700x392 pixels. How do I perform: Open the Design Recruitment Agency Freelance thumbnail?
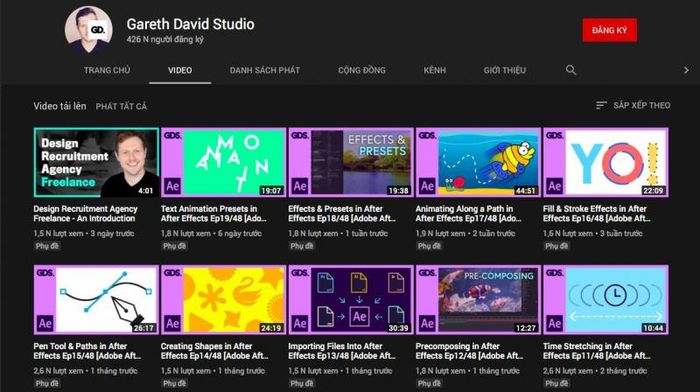(96, 163)
